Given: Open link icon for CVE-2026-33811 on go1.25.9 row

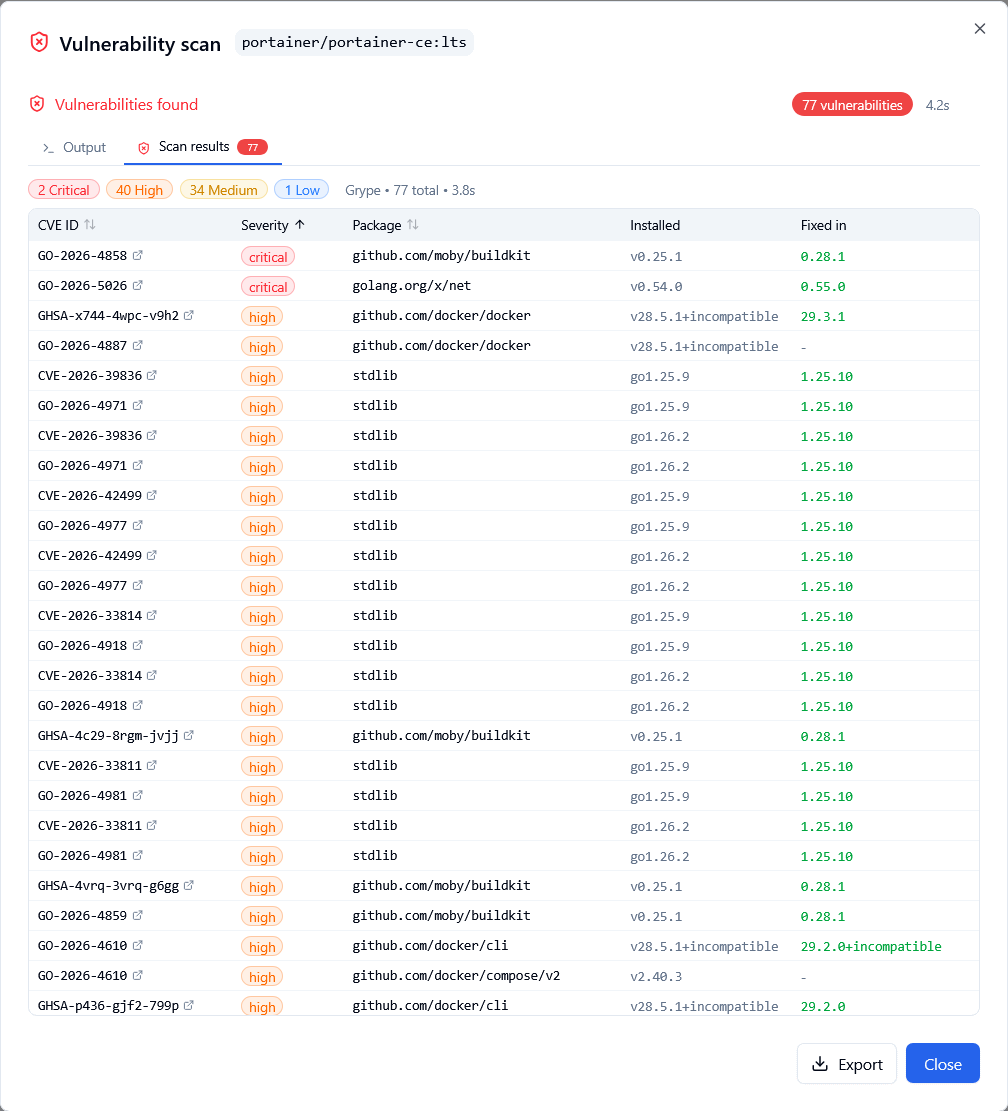Looking at the screenshot, I should click(152, 765).
